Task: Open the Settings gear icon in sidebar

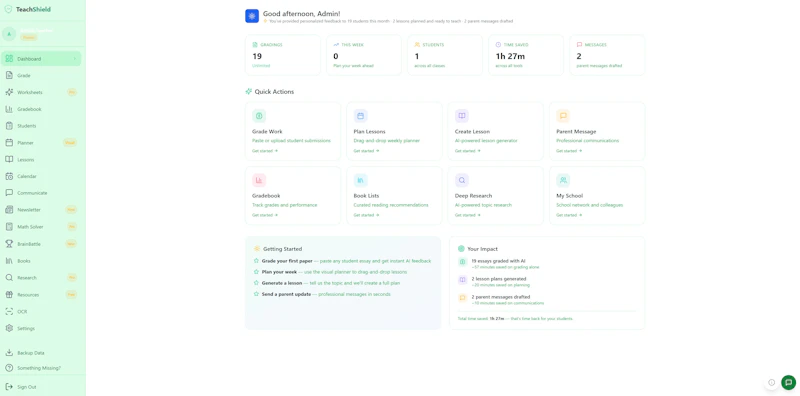Action: (x=9, y=328)
